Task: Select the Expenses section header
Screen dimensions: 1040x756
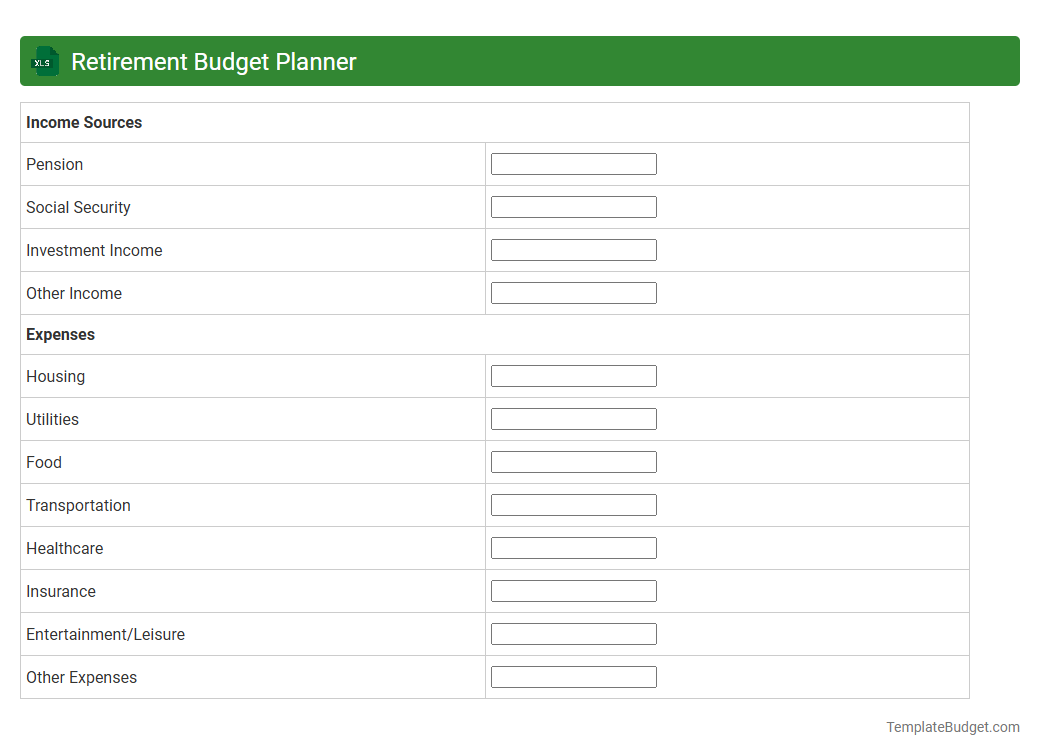Action: click(60, 334)
